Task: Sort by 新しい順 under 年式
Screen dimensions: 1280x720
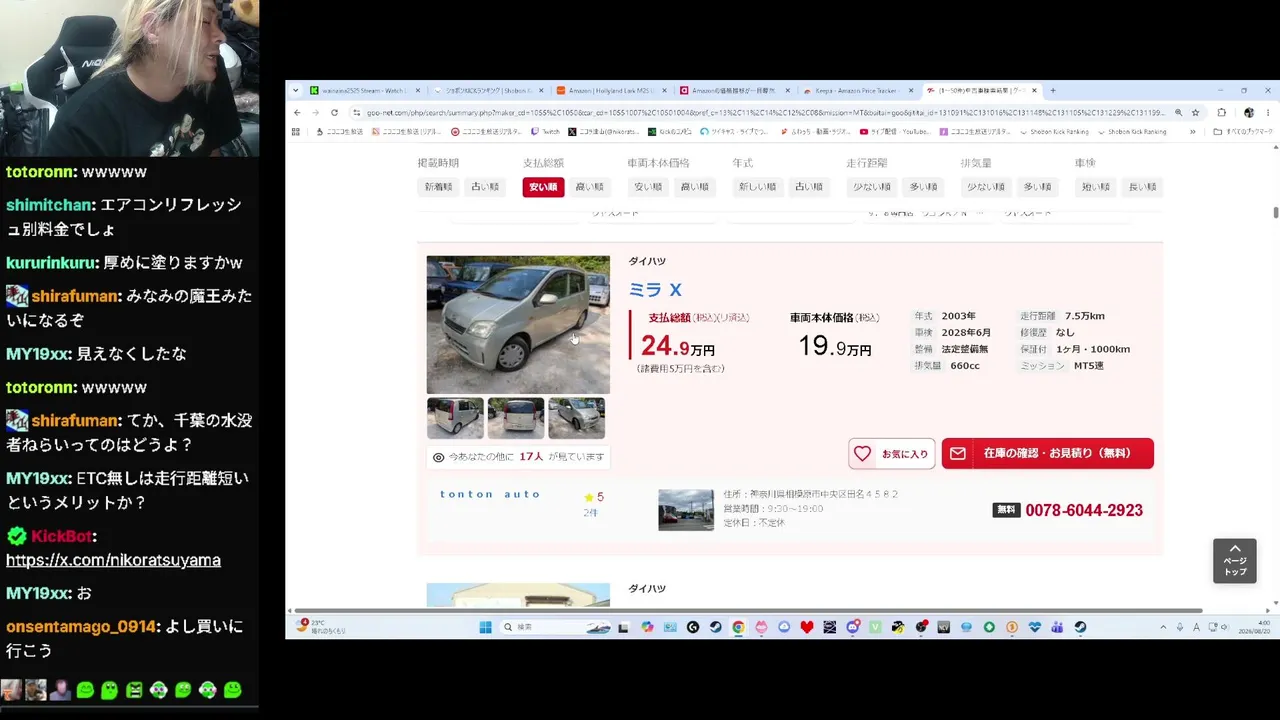Action: click(759, 187)
